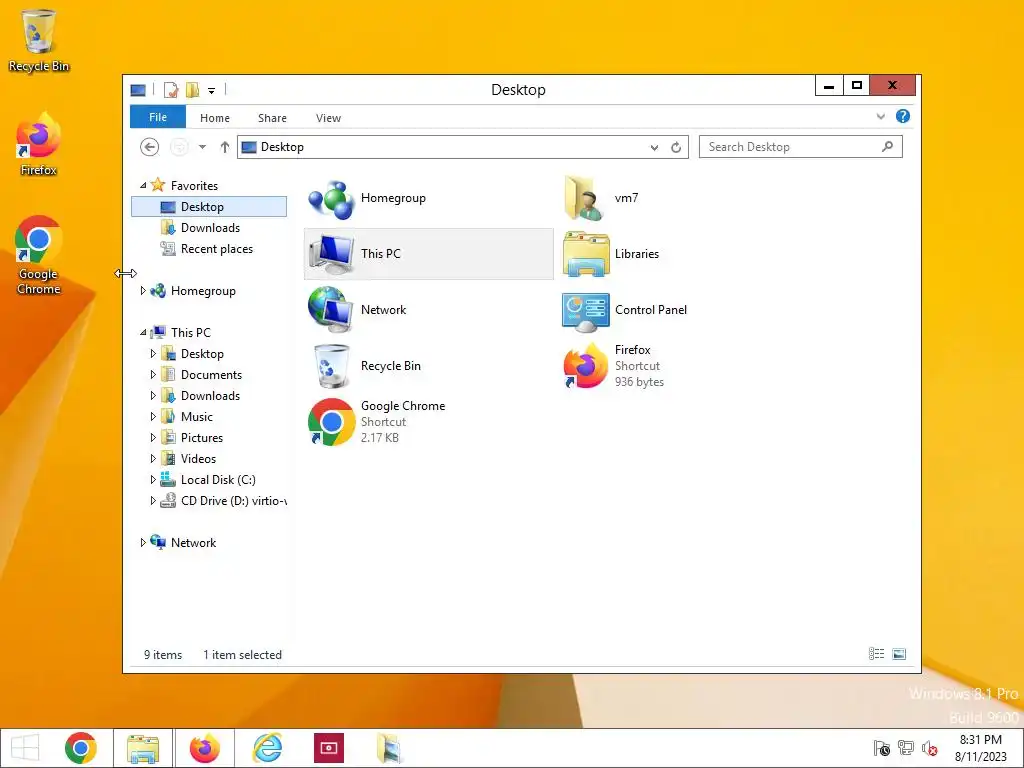Screen dimensions: 1024x768
Task: Open address bar history dropdown
Action: (654, 148)
